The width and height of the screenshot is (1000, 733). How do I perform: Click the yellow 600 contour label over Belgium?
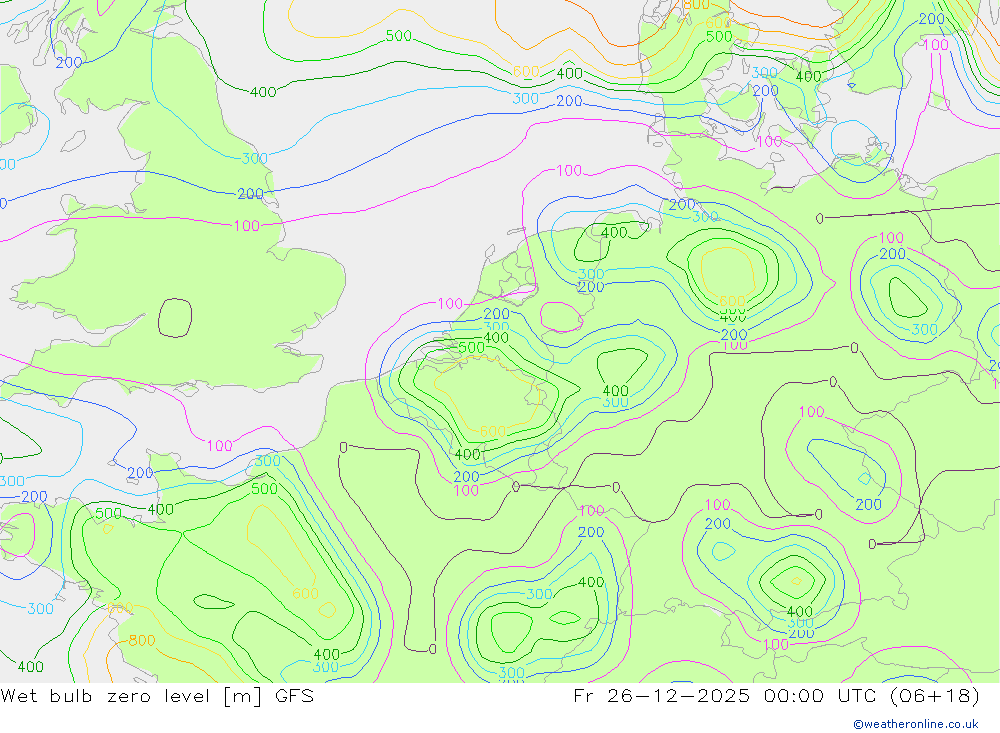493,431
